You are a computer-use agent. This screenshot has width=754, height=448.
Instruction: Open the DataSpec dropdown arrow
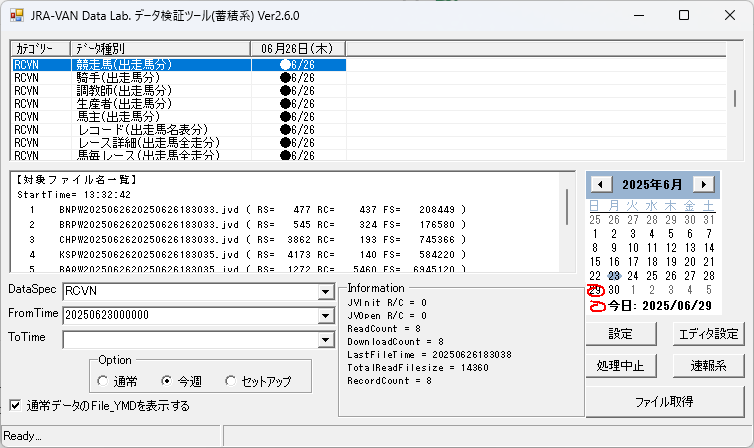coord(326,291)
